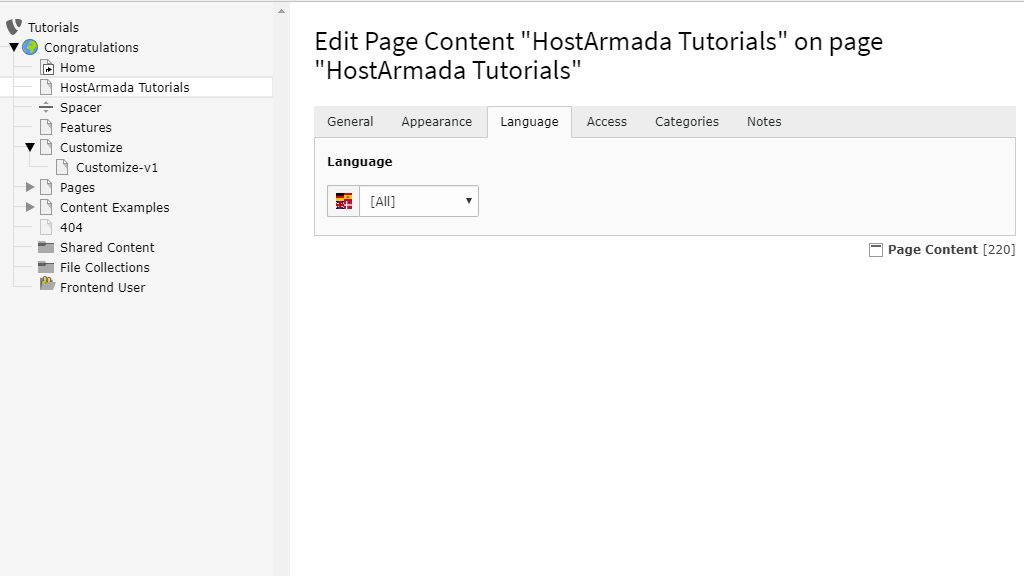The width and height of the screenshot is (1024, 576).
Task: Open the Appearance tab
Action: [x=436, y=121]
